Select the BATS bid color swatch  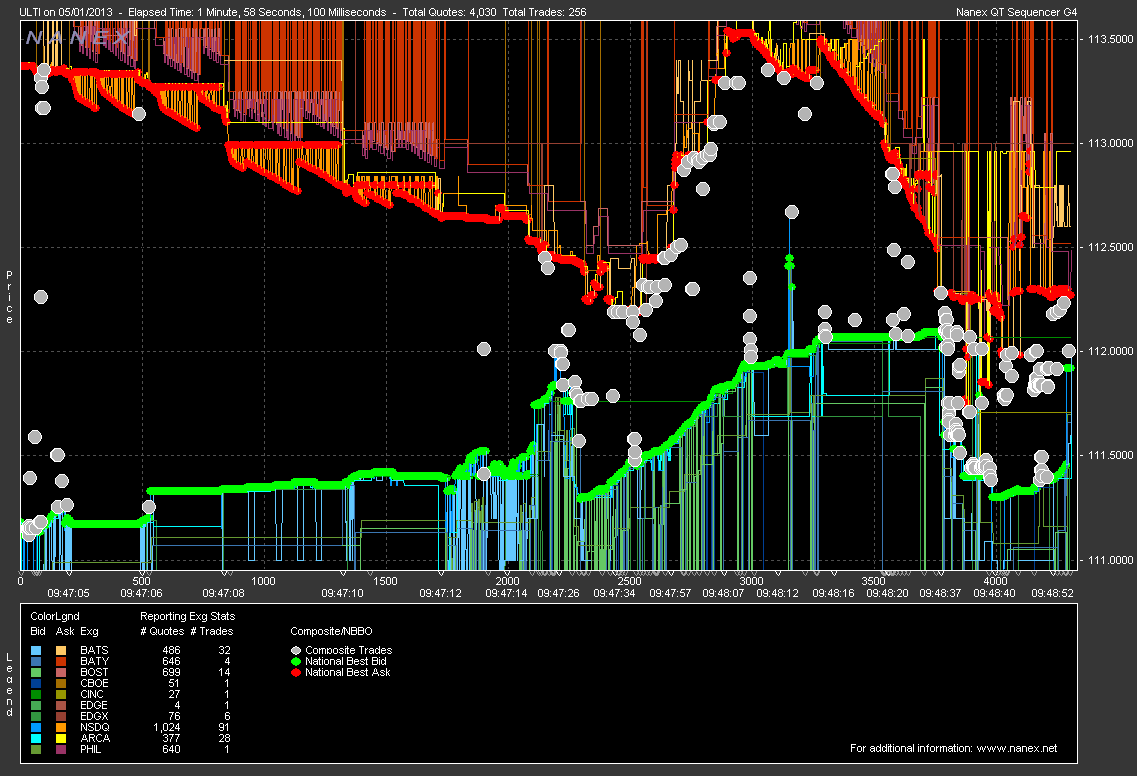point(37,650)
